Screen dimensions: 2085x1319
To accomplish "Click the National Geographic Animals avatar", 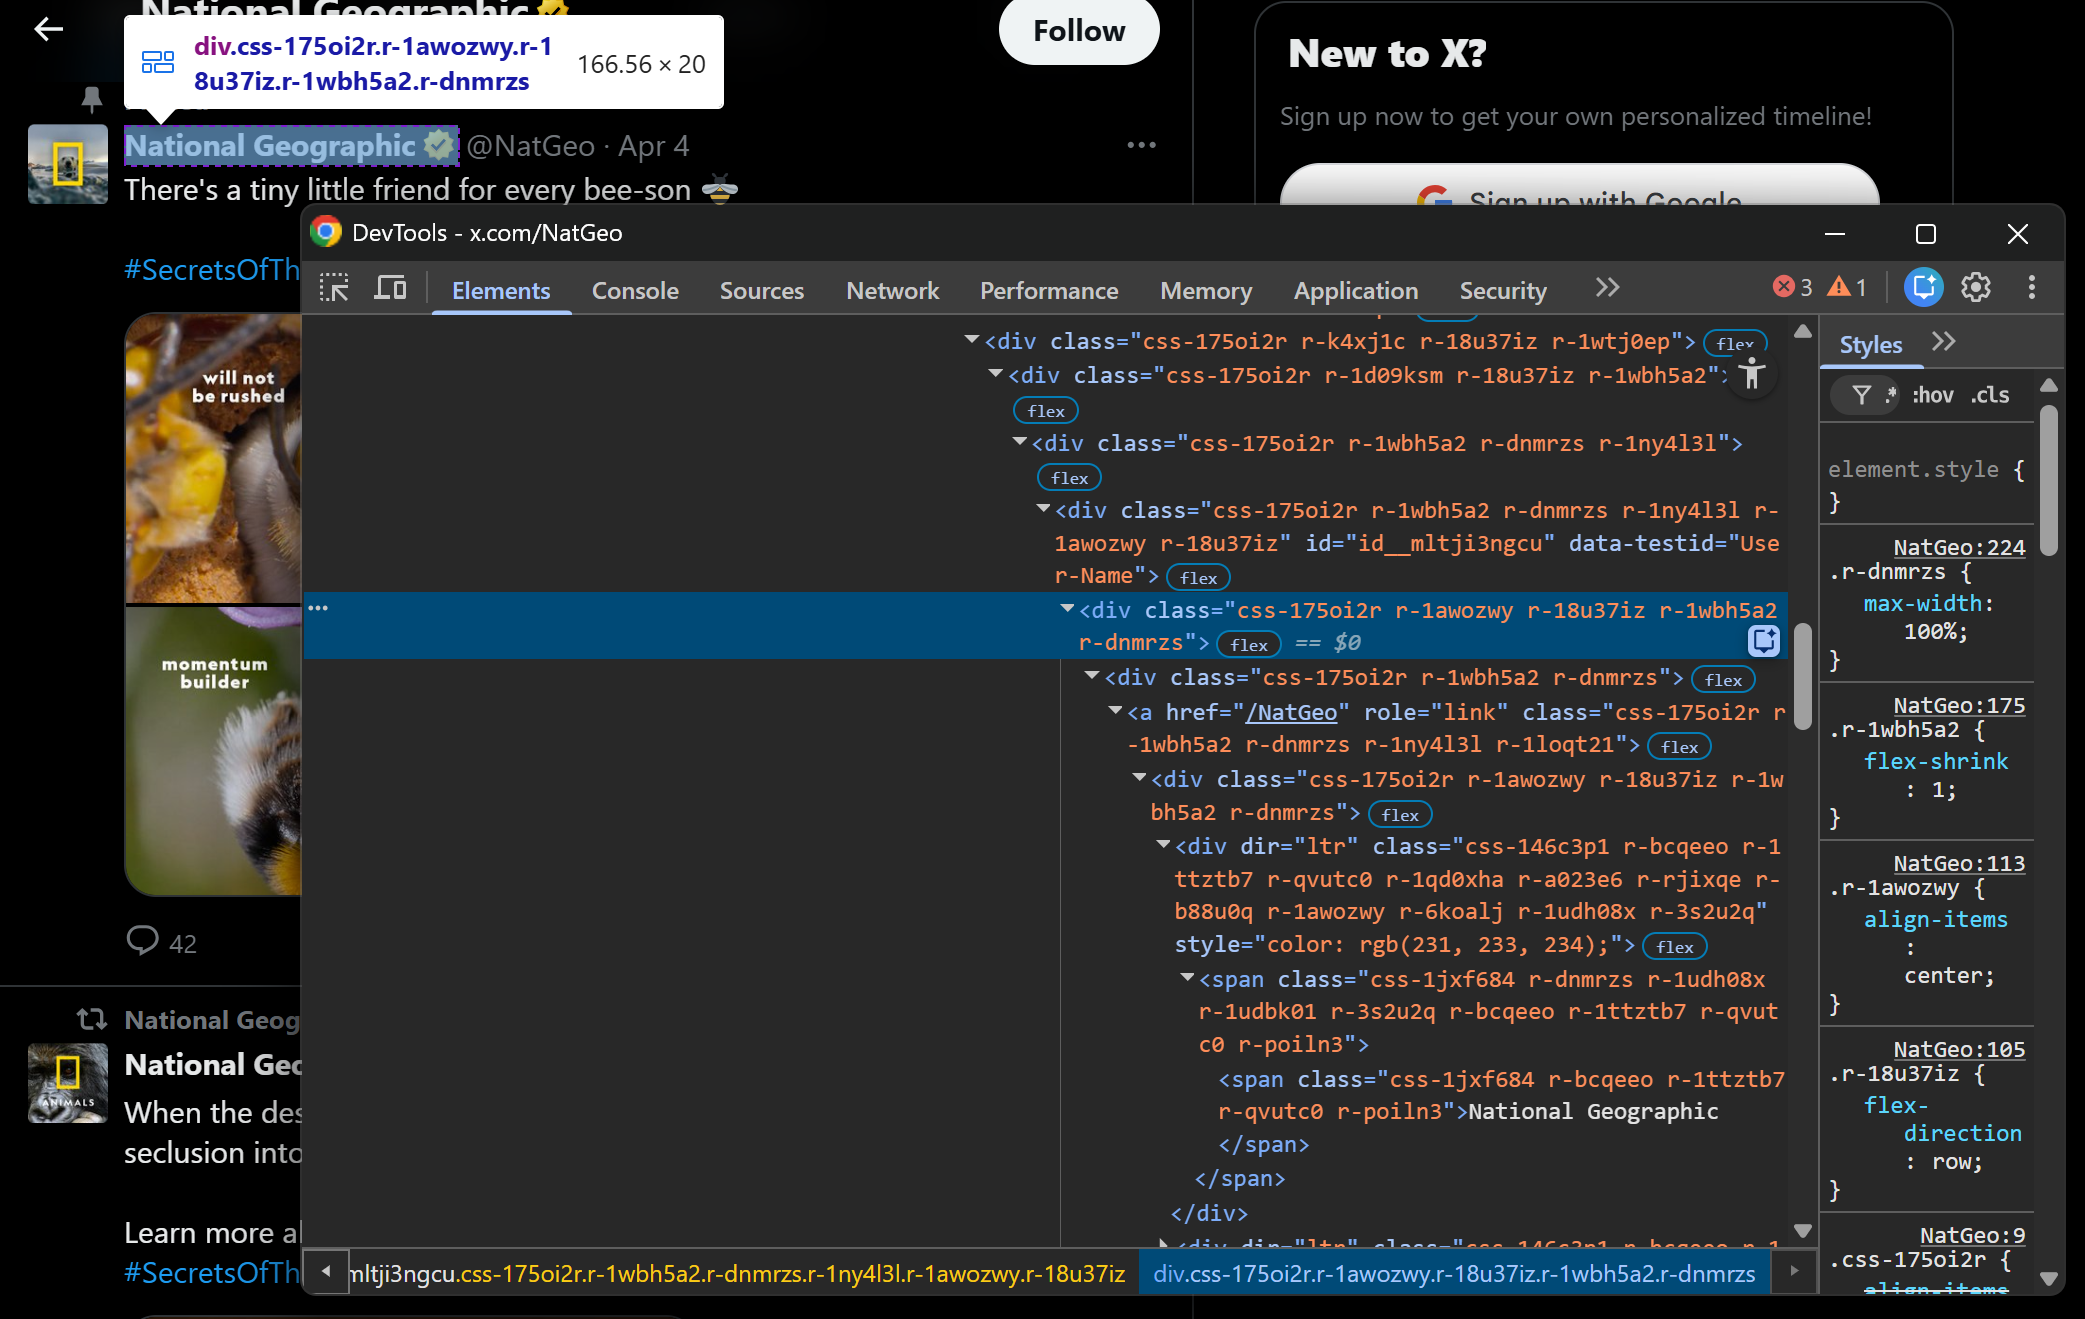I will pos(67,1083).
